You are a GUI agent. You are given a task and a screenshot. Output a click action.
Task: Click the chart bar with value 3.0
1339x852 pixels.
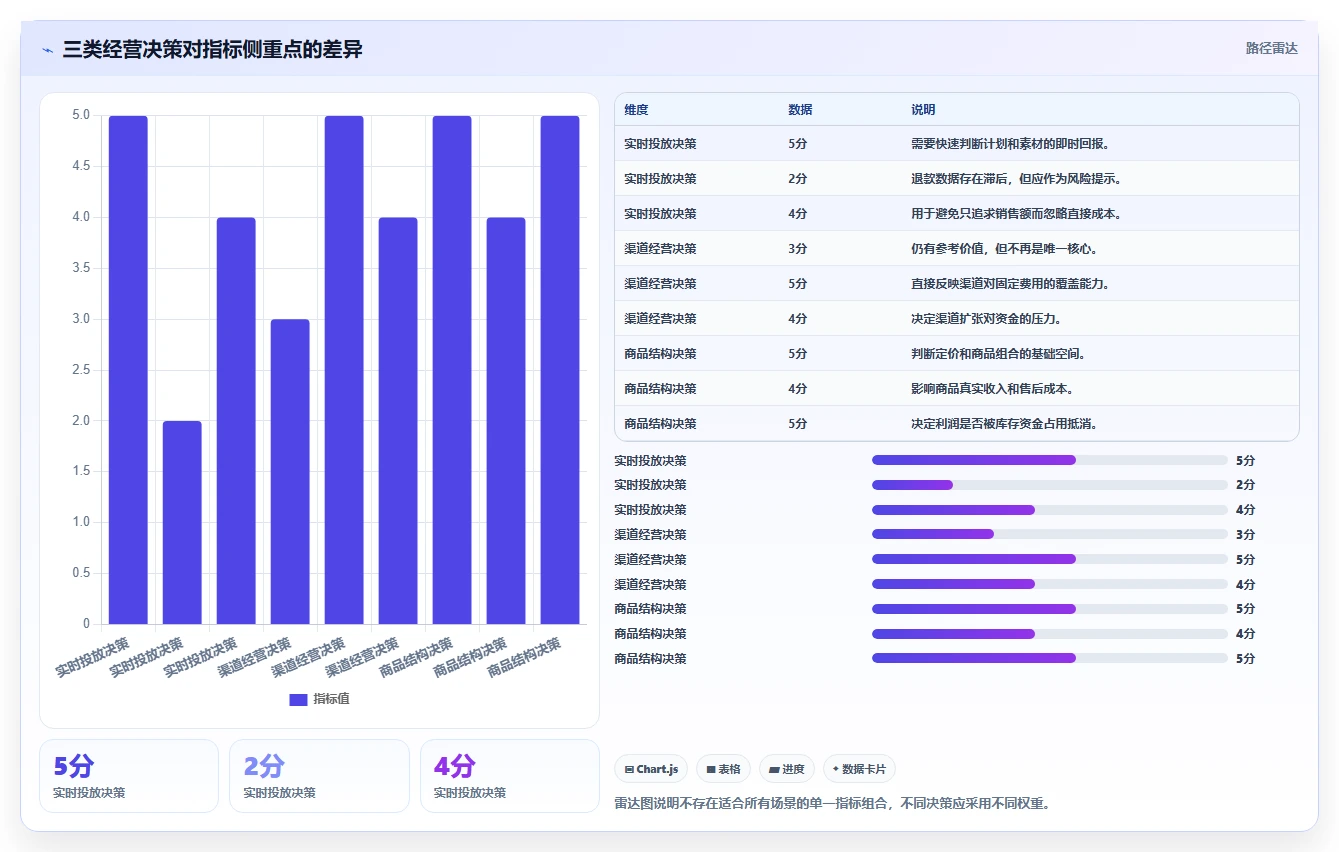tap(290, 472)
